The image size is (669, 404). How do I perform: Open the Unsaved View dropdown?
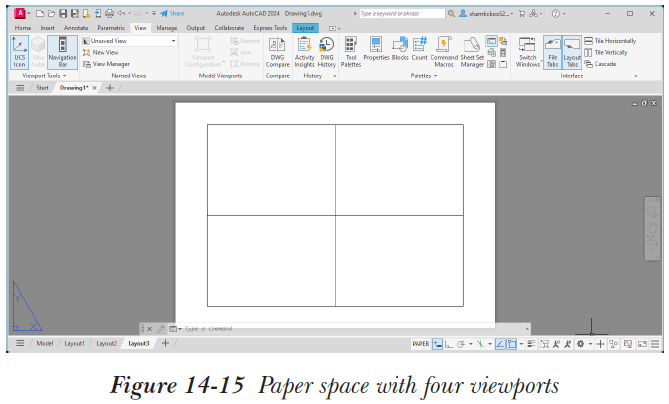coord(129,41)
